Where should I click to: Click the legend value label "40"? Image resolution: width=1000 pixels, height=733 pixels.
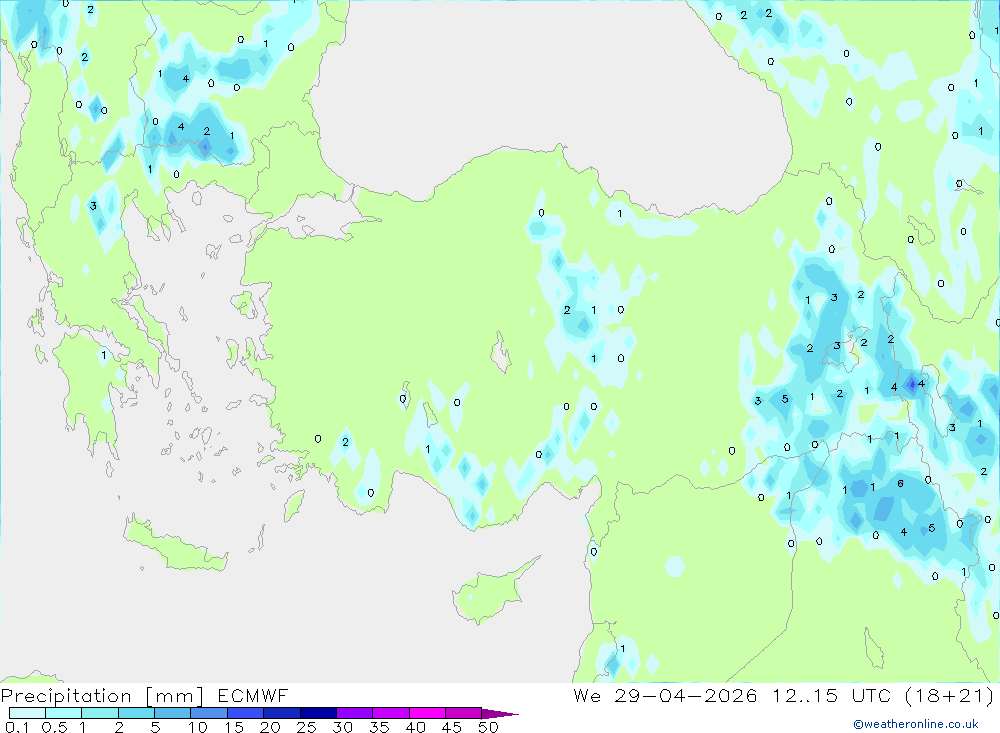(416, 727)
